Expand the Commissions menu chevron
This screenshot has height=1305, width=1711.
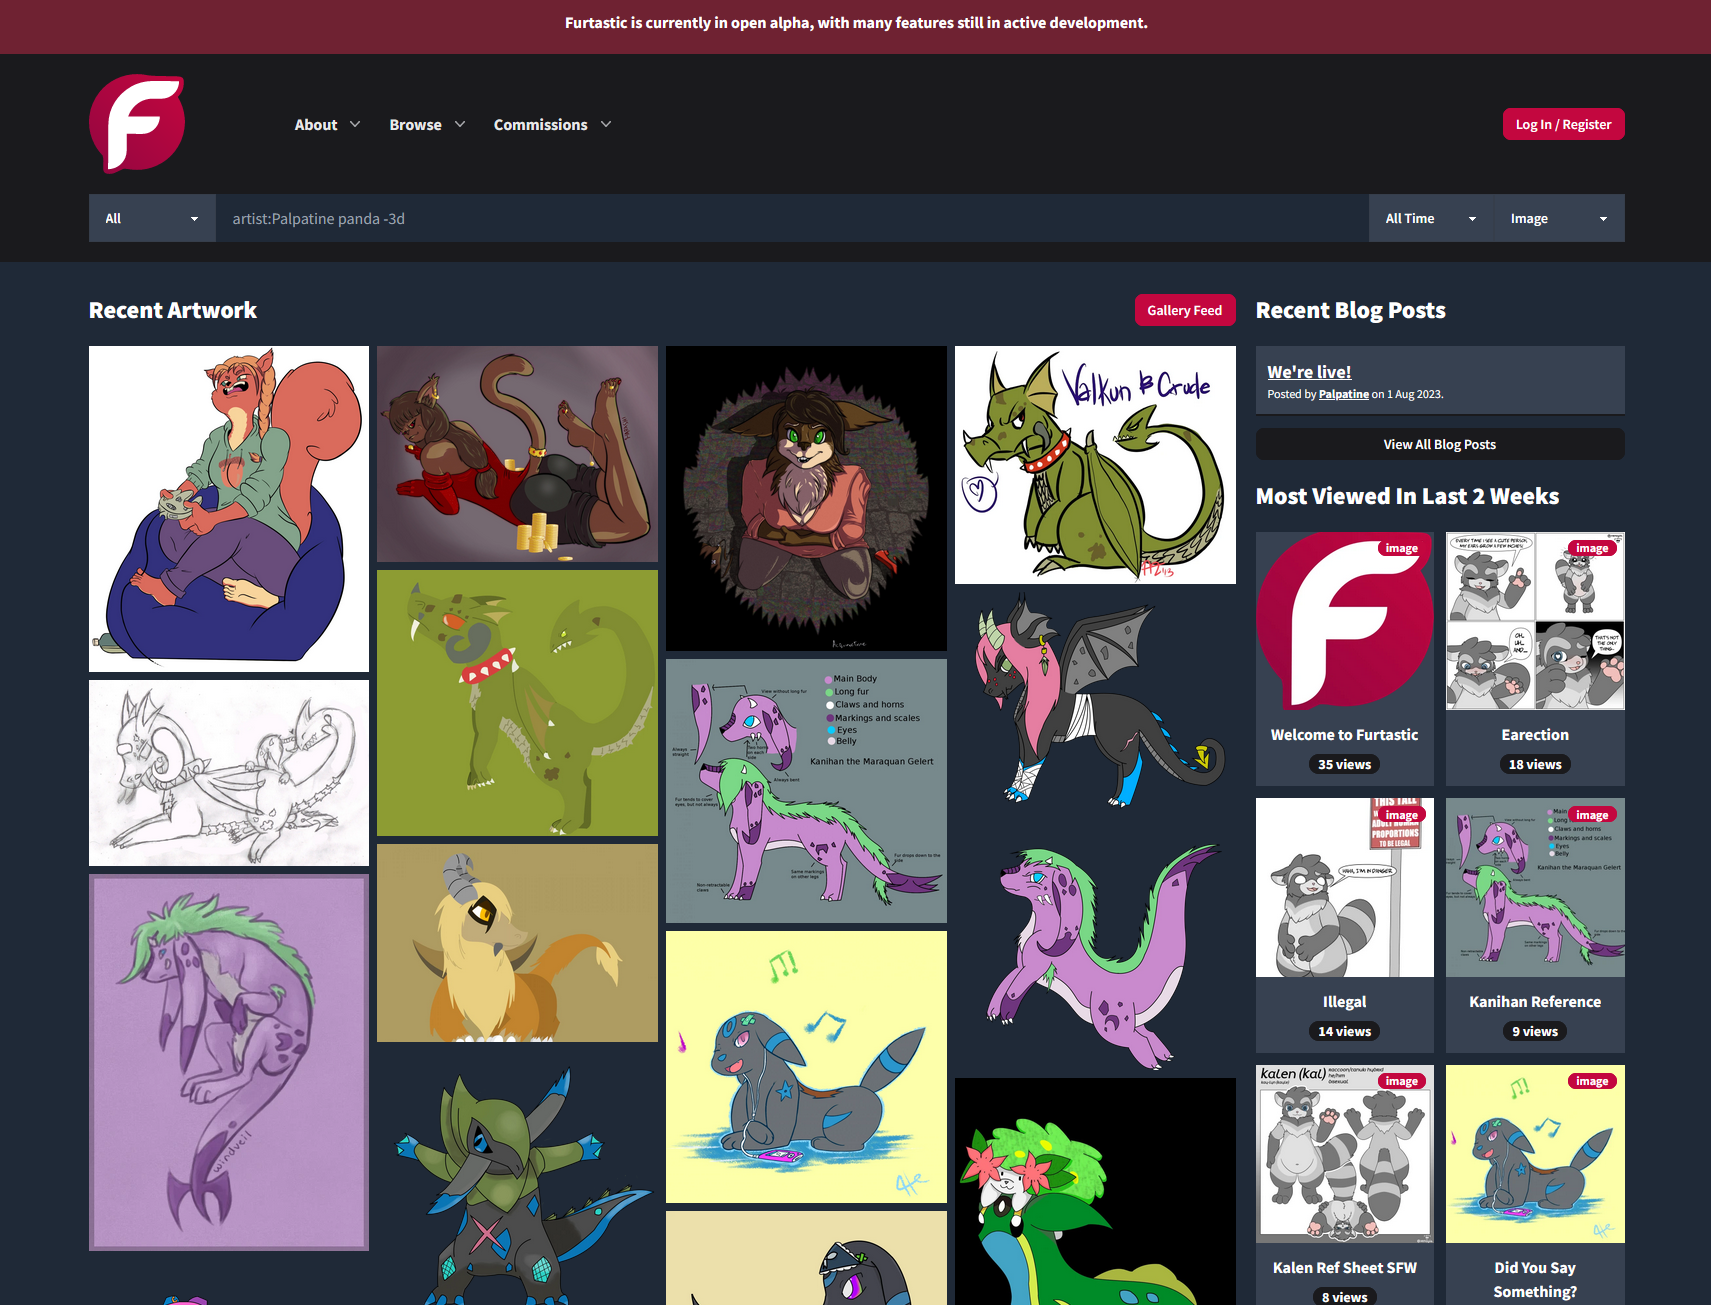click(x=606, y=124)
